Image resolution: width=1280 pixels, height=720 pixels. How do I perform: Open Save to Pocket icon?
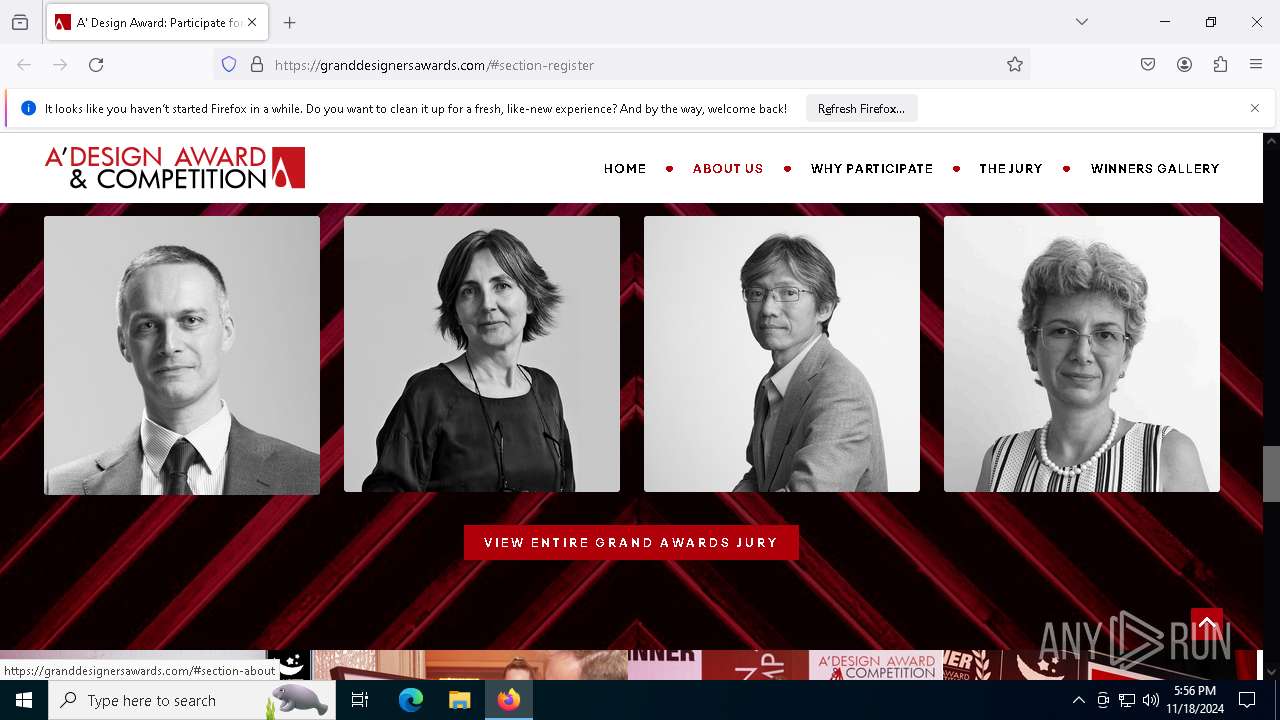tap(1148, 65)
